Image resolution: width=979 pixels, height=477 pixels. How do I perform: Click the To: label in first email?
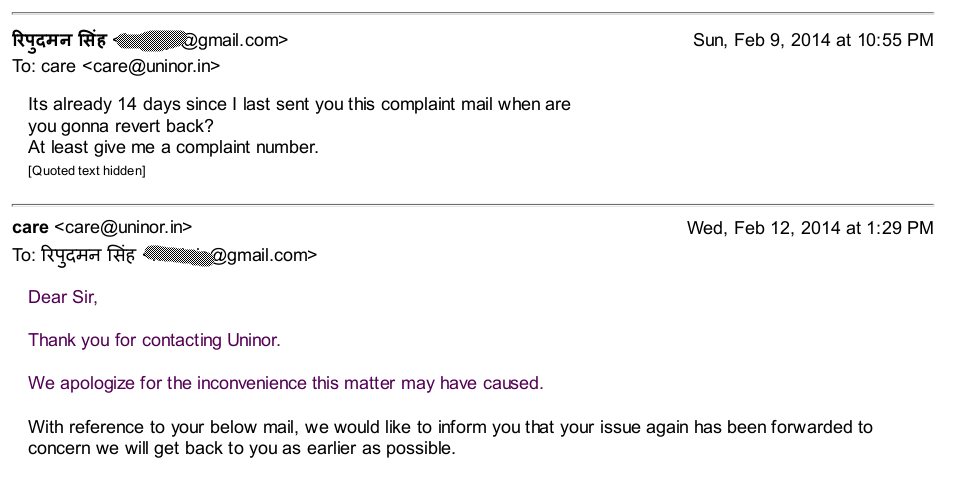click(24, 66)
